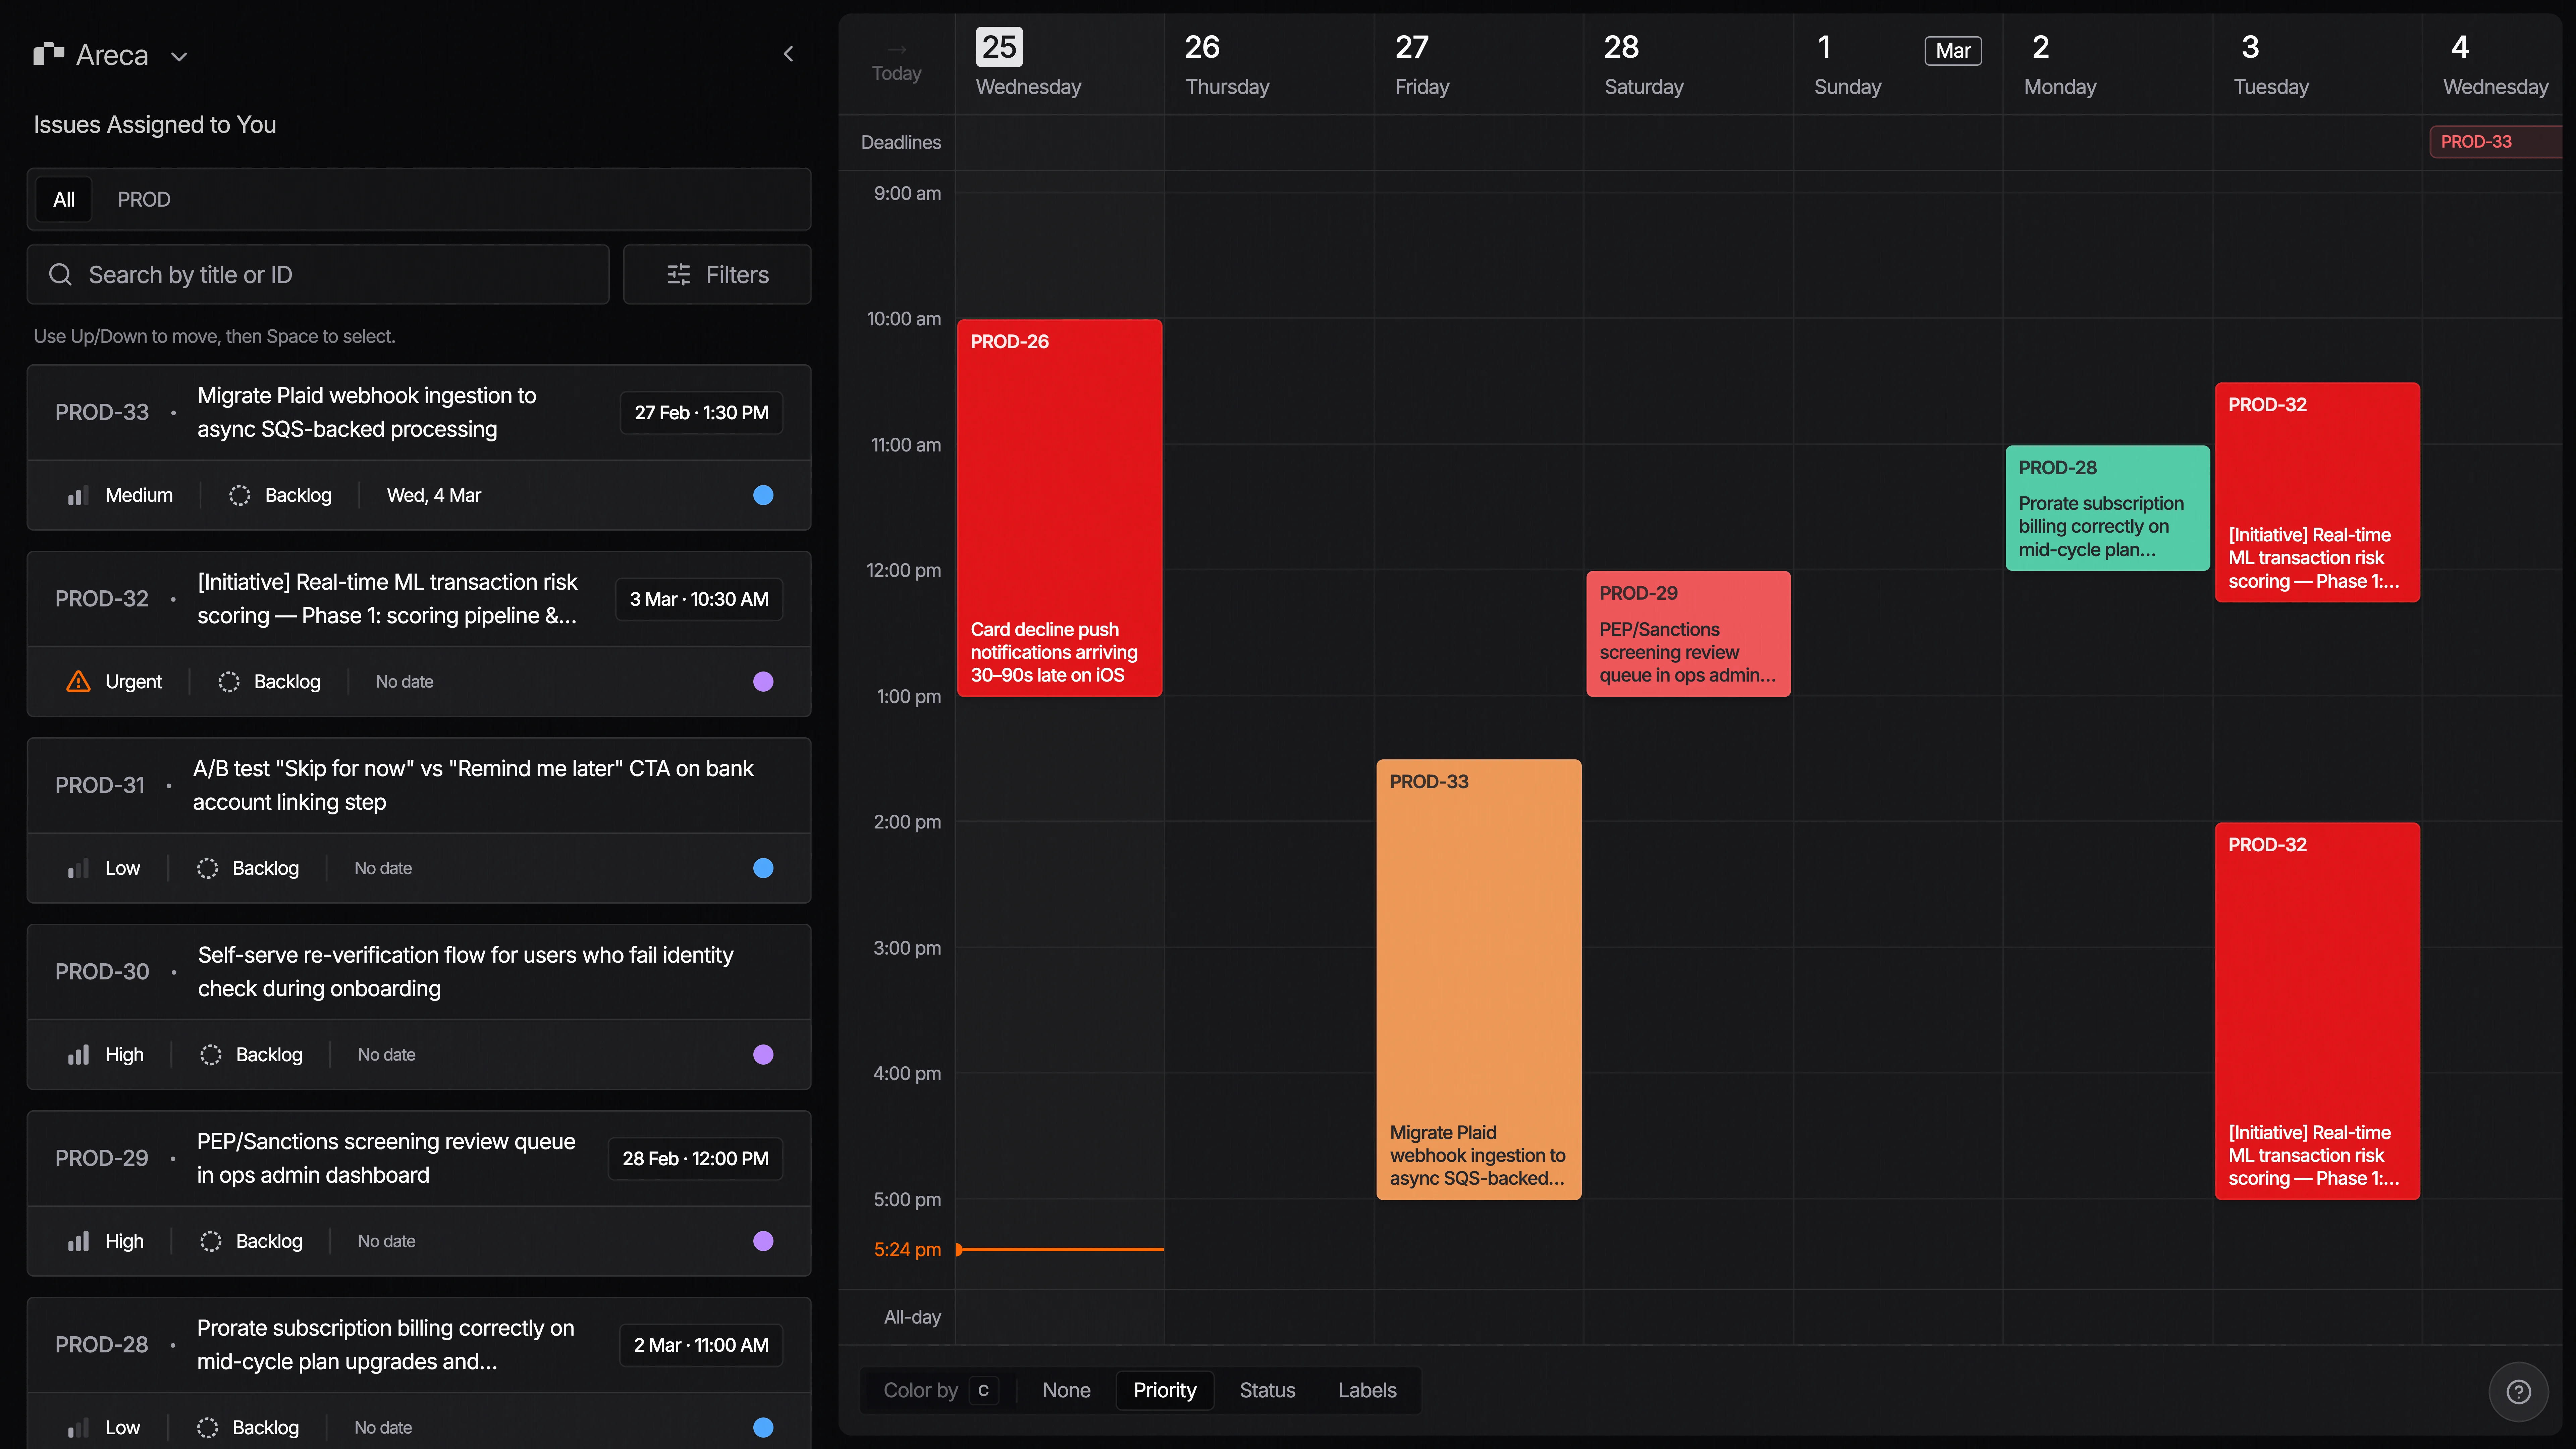Enable Status coloring mode
The width and height of the screenshot is (2576, 1449).
1266,1390
